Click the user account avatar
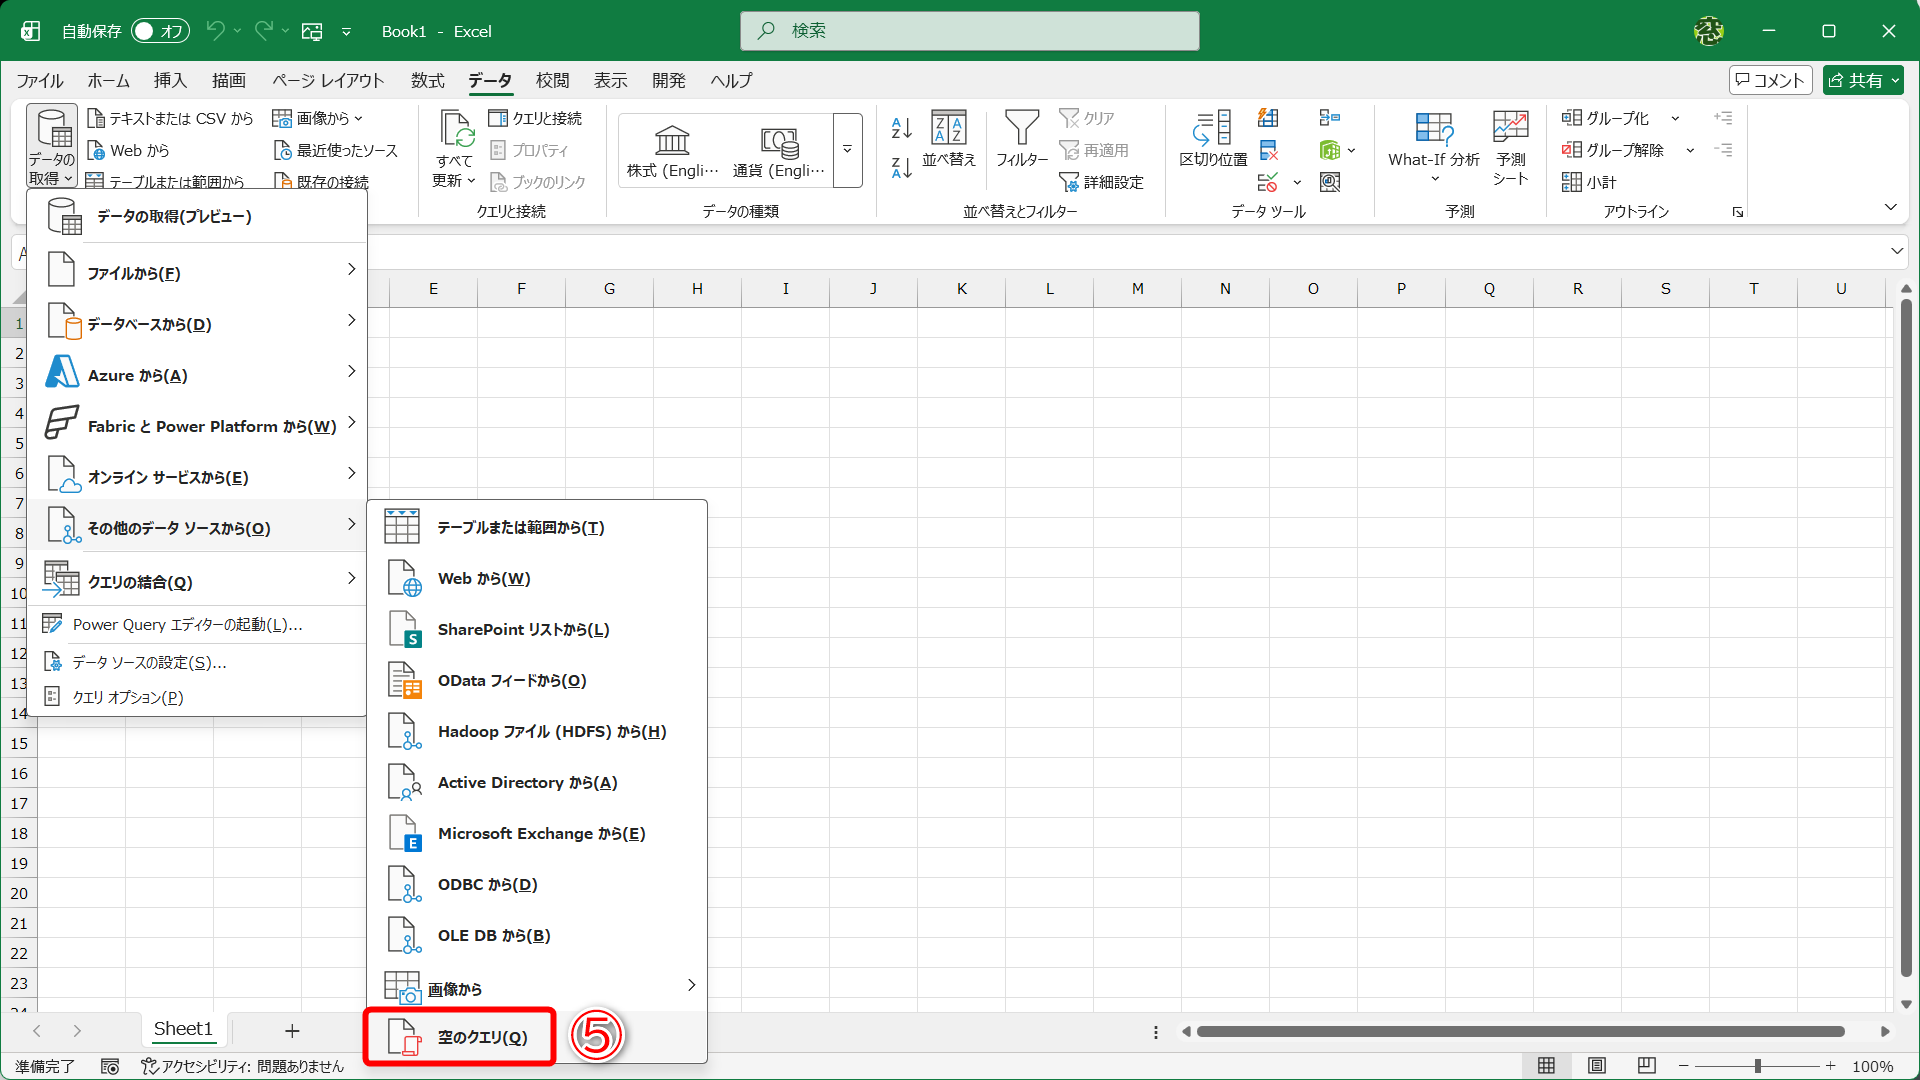 click(1708, 31)
